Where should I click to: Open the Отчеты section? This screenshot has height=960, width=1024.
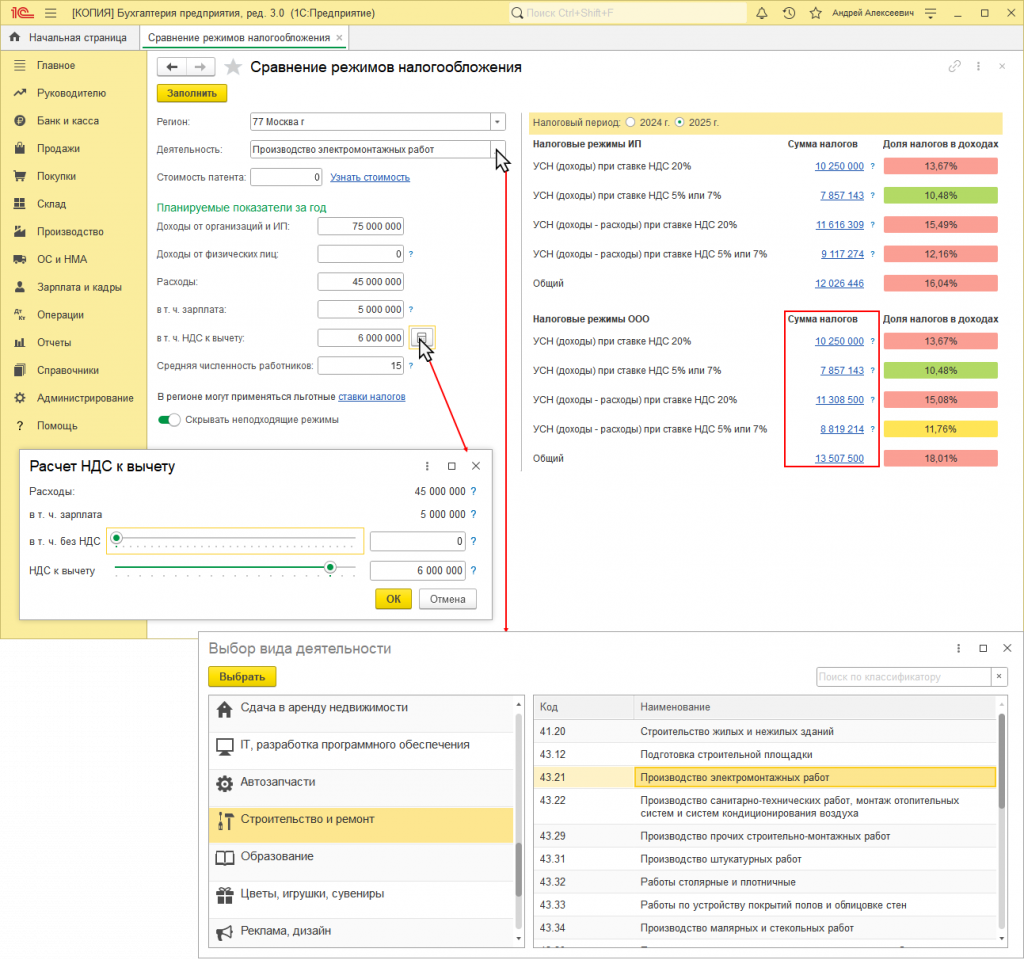point(54,342)
